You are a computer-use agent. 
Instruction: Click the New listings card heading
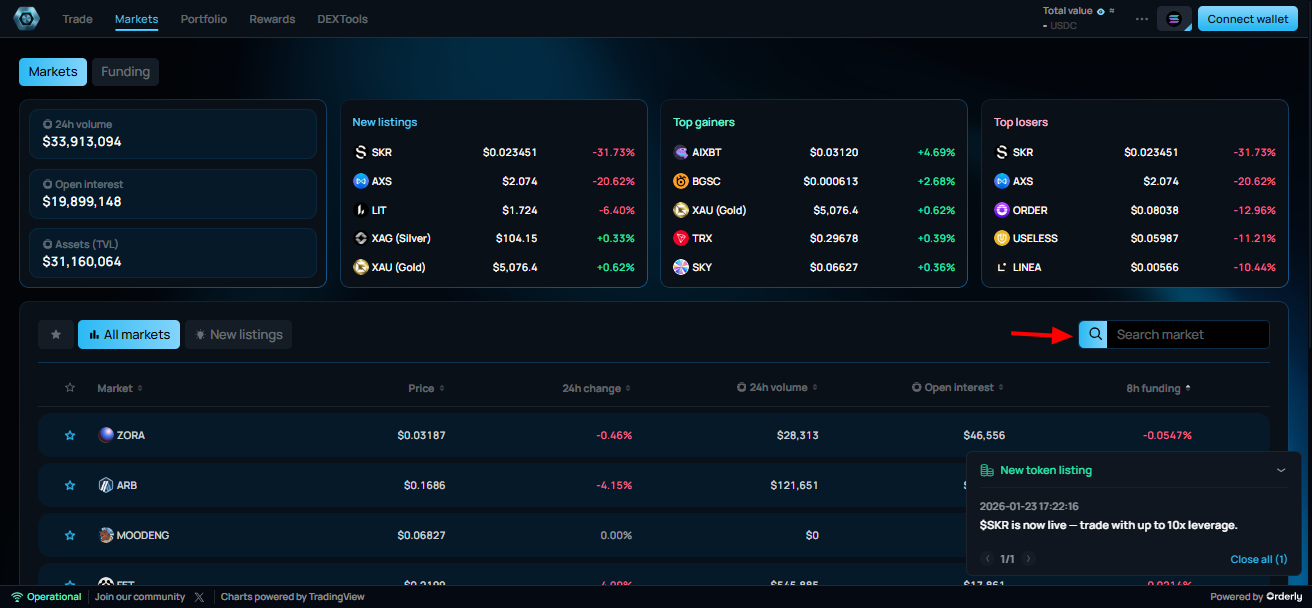pyautogui.click(x=385, y=122)
